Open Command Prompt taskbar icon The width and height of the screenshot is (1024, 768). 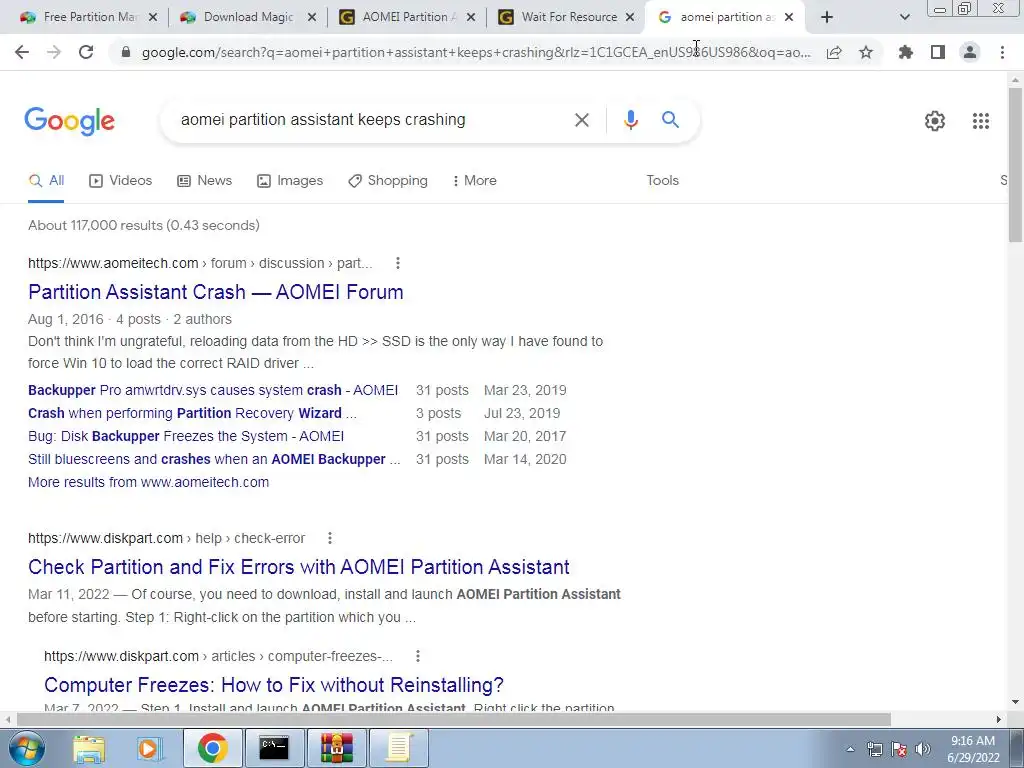coord(274,748)
